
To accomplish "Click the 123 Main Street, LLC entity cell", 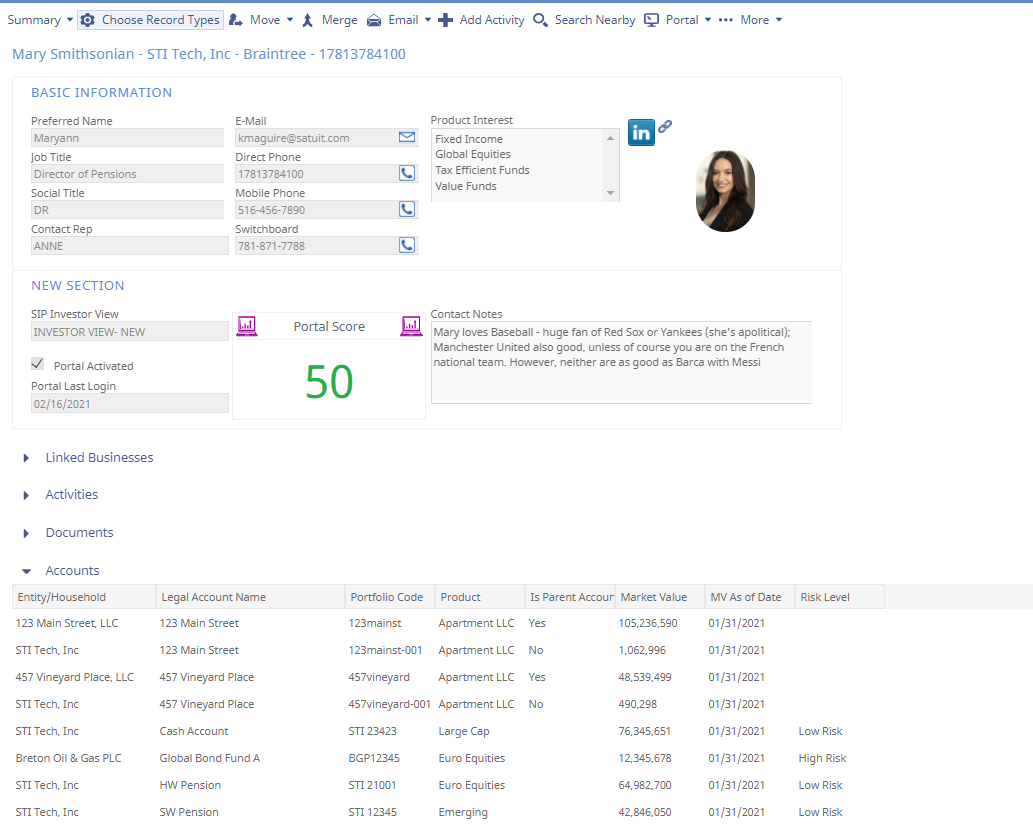I will click(x=67, y=623).
